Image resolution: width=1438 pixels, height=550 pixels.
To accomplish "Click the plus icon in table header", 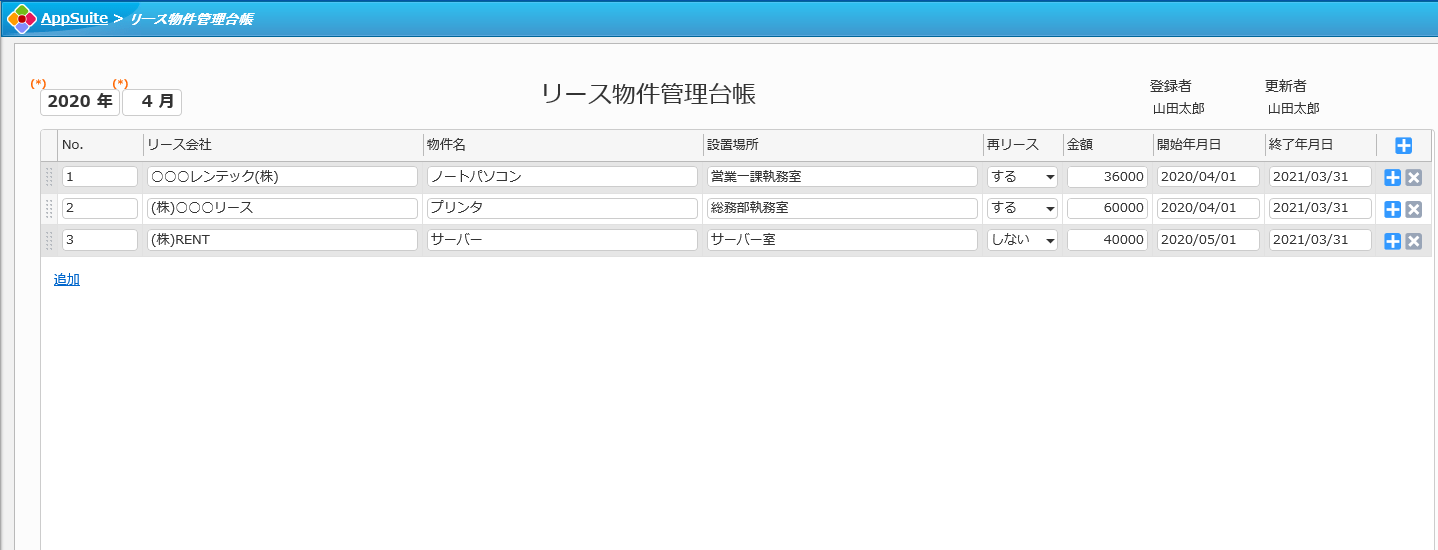I will [1403, 145].
